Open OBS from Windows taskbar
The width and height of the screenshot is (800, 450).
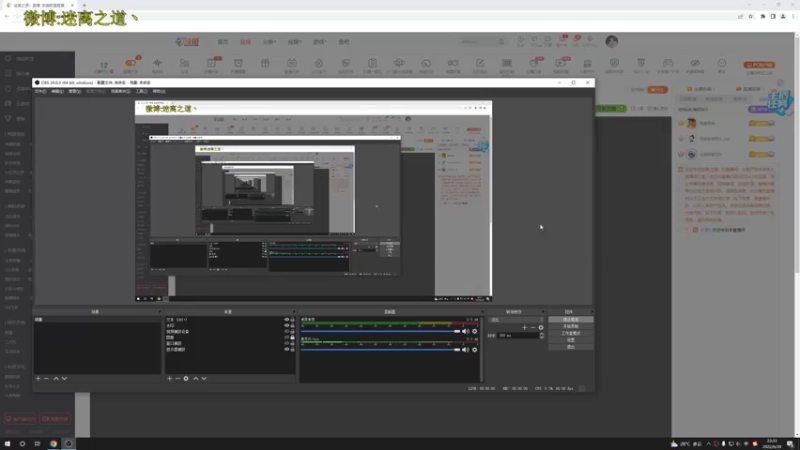pos(68,443)
